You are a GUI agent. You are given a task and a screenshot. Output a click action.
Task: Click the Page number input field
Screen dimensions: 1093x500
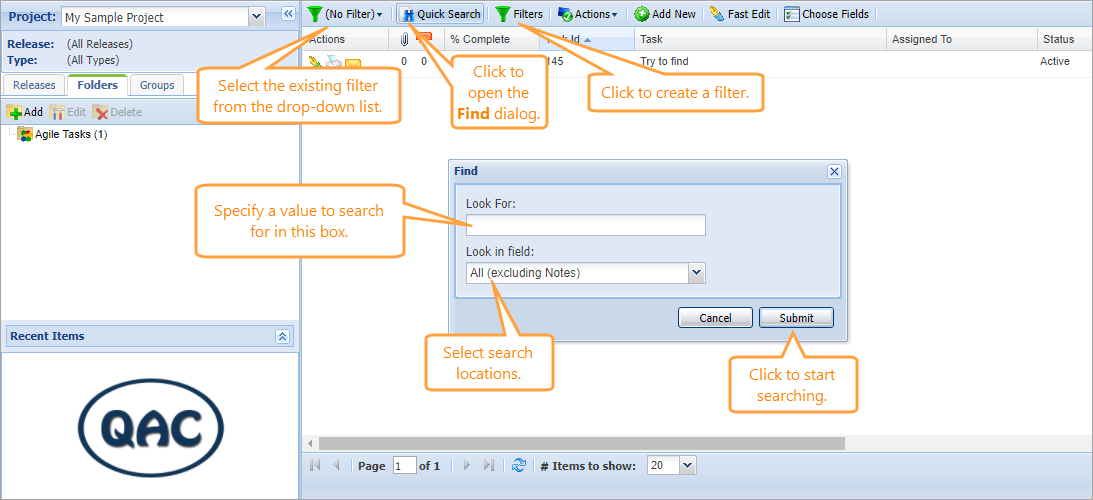(404, 465)
